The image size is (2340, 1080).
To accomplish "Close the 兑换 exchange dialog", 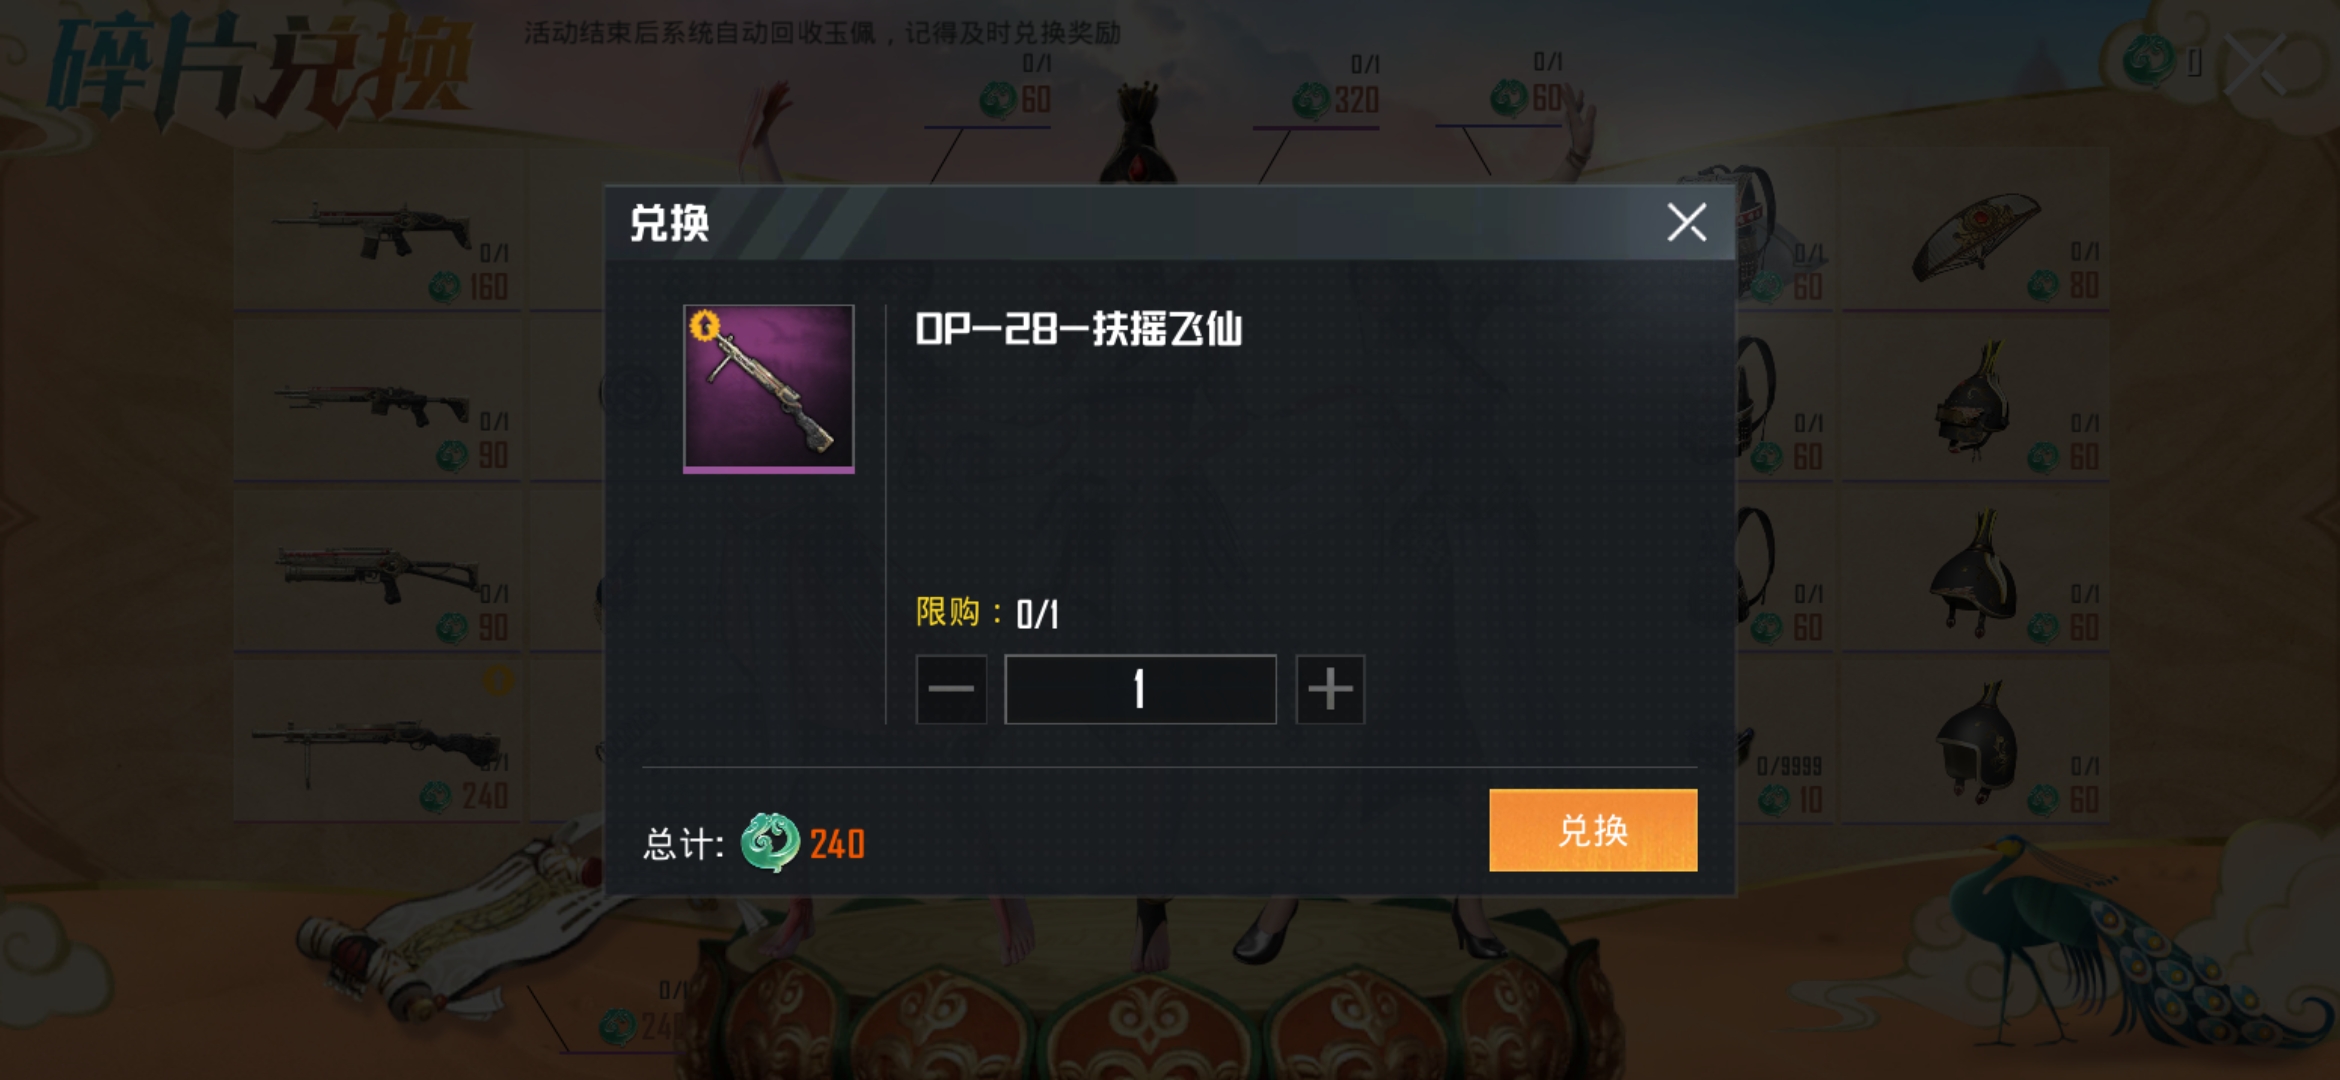I will click(1687, 222).
